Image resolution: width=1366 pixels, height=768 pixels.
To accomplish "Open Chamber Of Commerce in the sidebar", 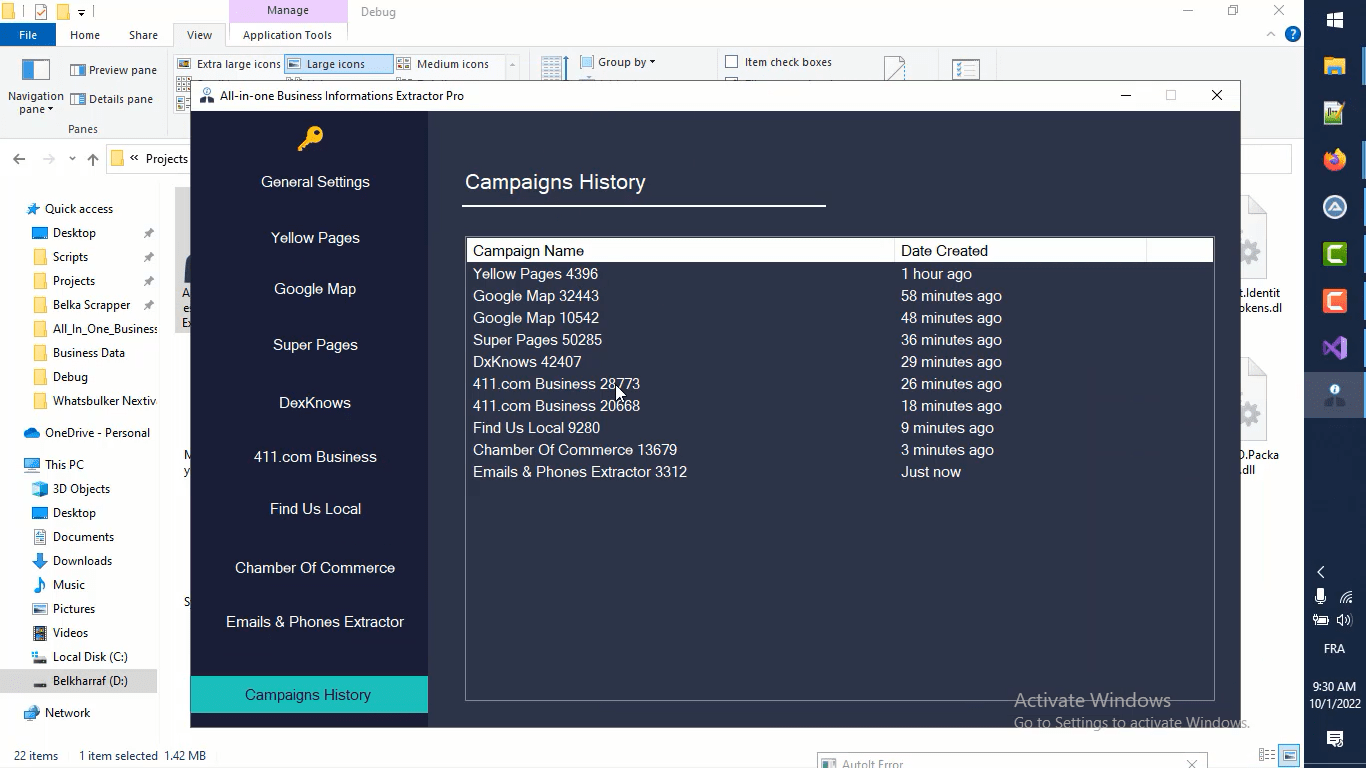I will [315, 568].
